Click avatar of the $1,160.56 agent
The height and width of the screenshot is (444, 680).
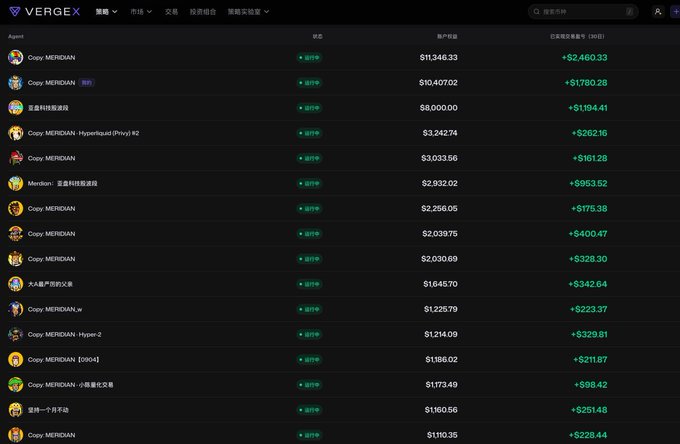tap(16, 409)
